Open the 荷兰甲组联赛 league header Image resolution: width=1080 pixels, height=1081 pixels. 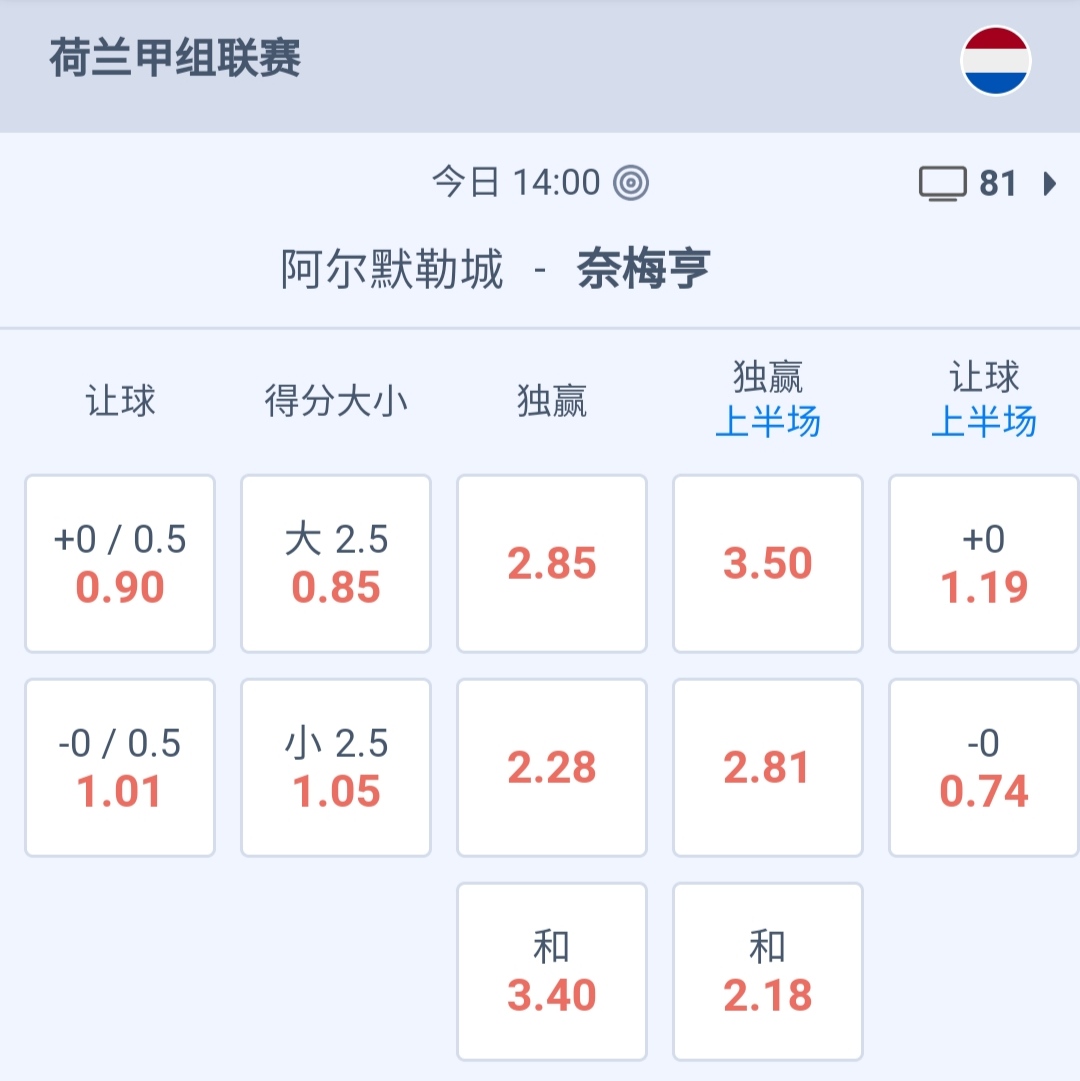175,60
